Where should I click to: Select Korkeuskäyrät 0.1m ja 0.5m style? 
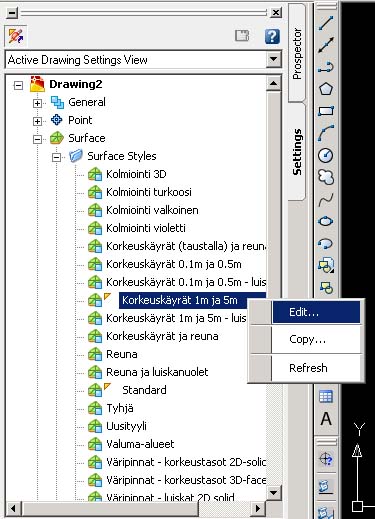[x=174, y=264]
